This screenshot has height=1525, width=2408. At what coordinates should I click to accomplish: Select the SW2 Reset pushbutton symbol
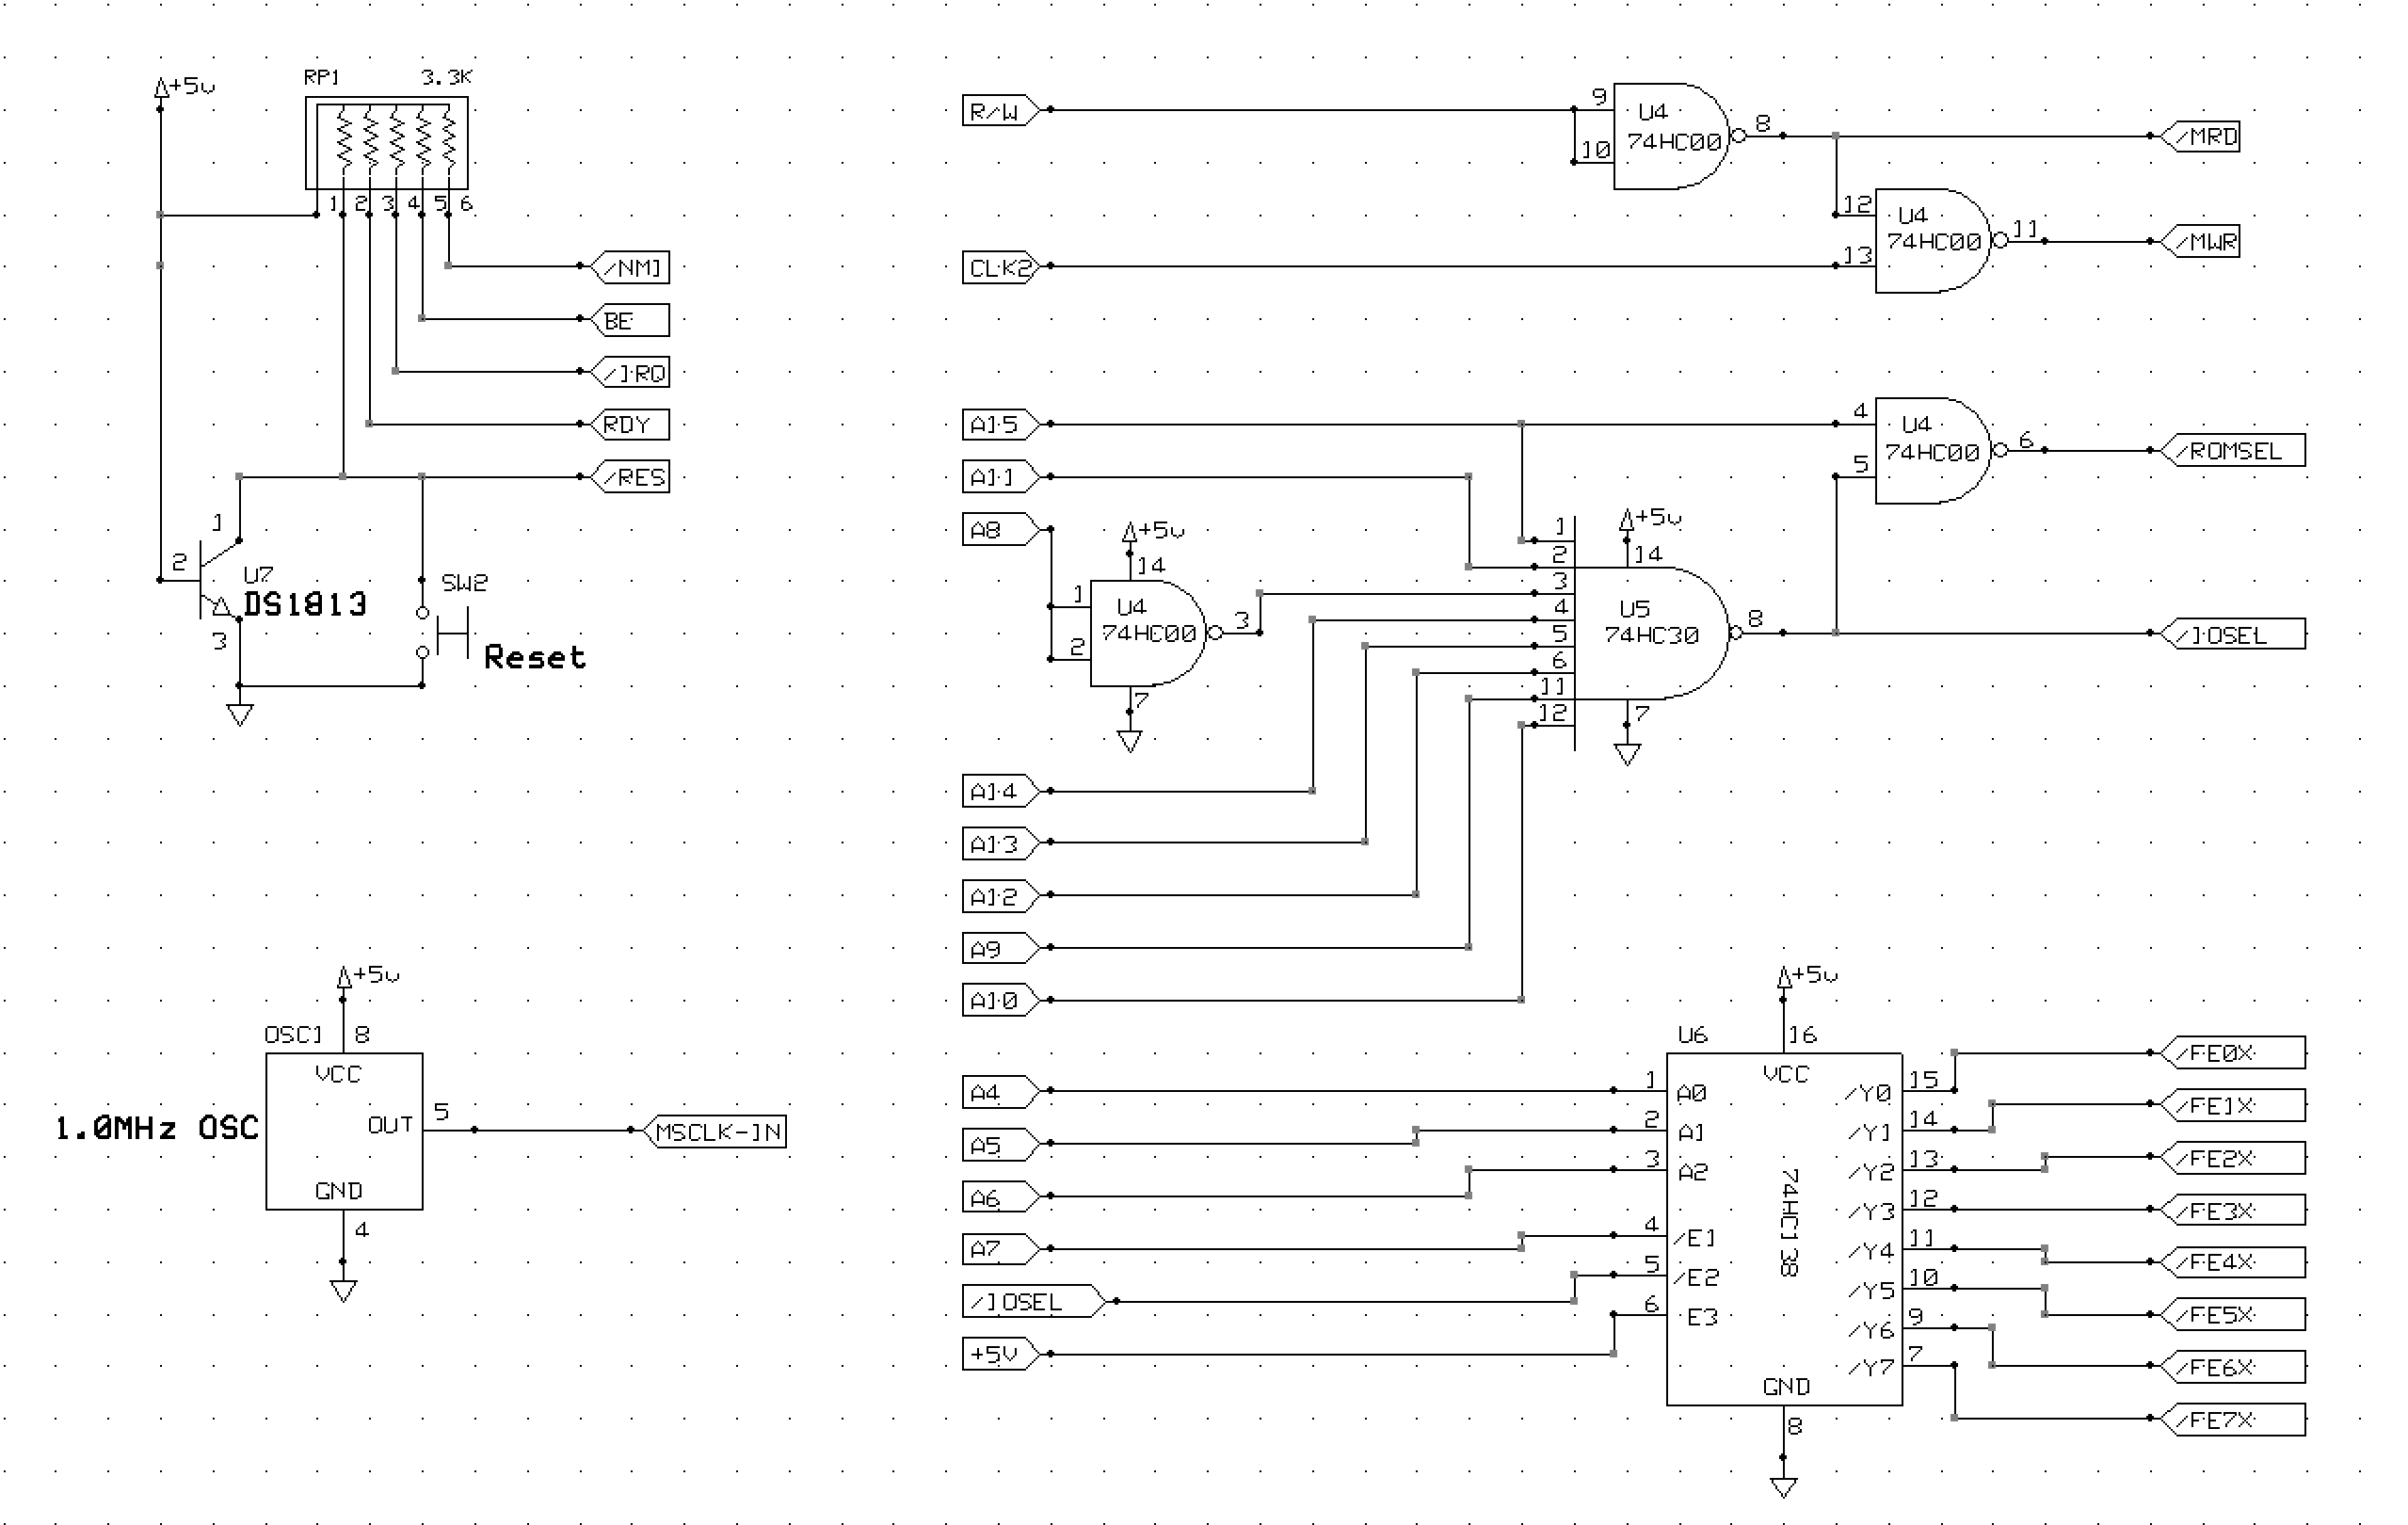(445, 632)
